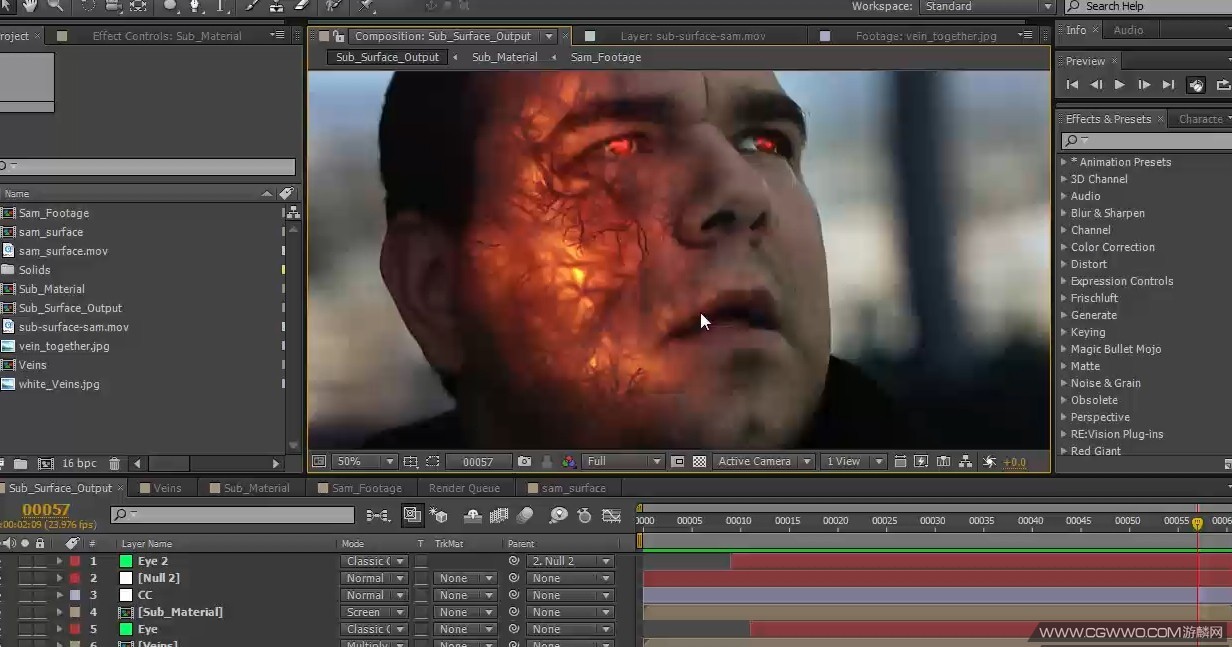Toggle the draft 3D timeline button
The image size is (1232, 647).
click(x=438, y=516)
